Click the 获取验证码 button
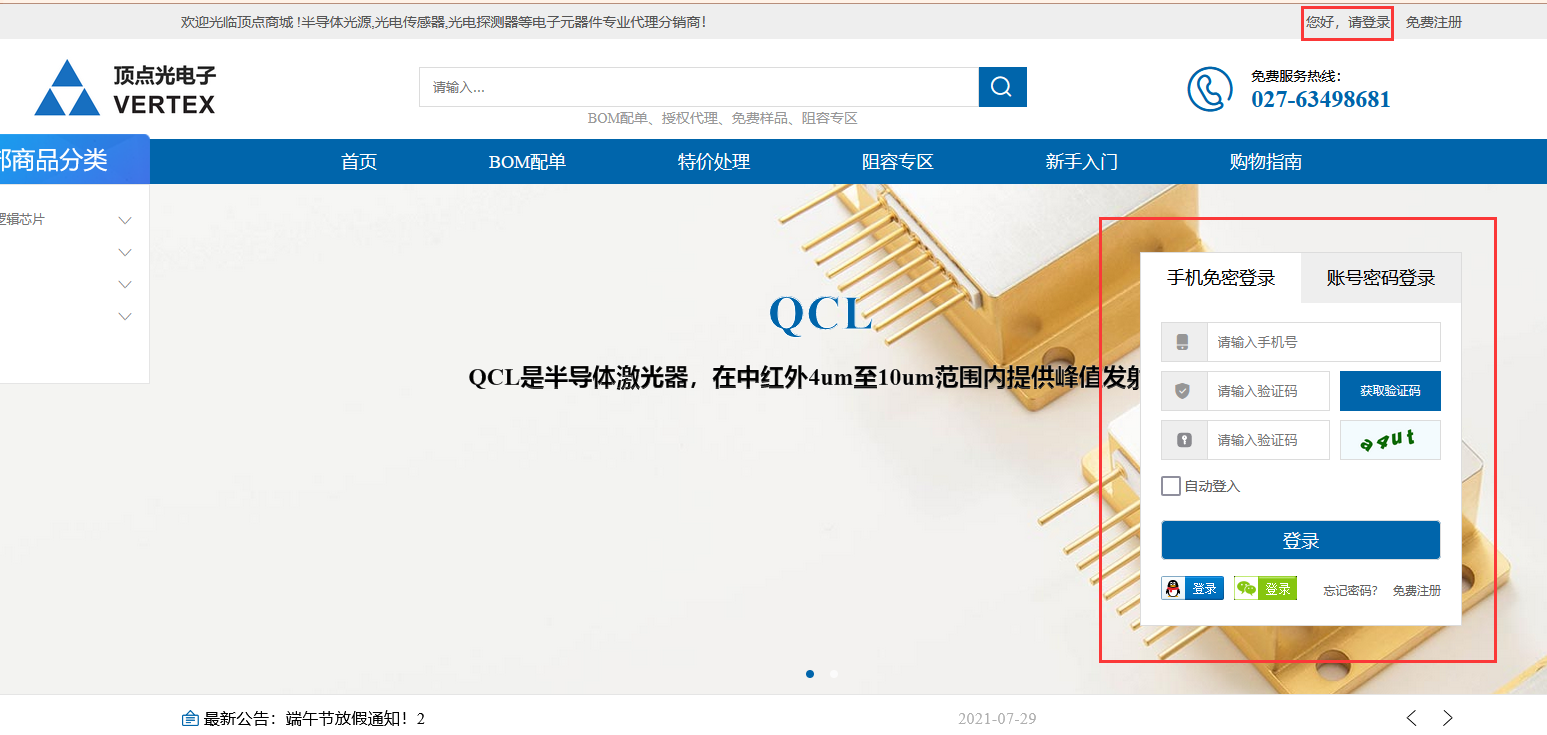Image resolution: width=1547 pixels, height=735 pixels. pyautogui.click(x=1390, y=390)
